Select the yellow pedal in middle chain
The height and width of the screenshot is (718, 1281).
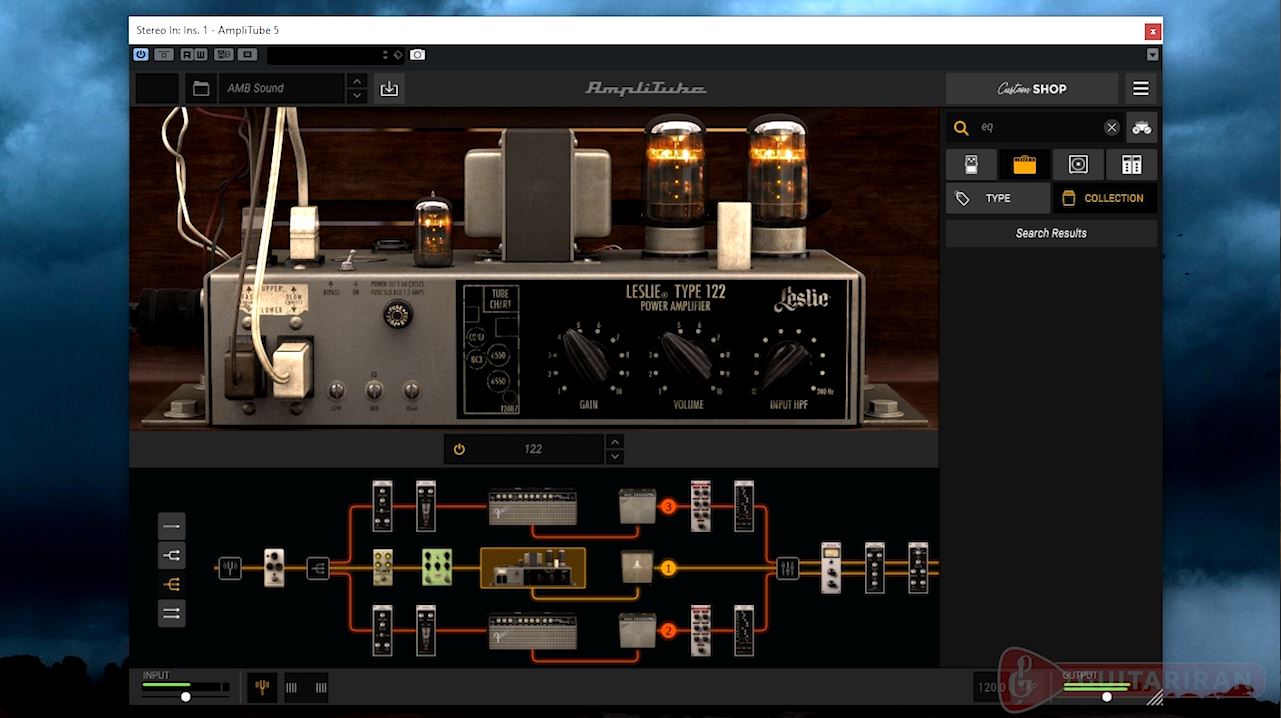click(383, 567)
